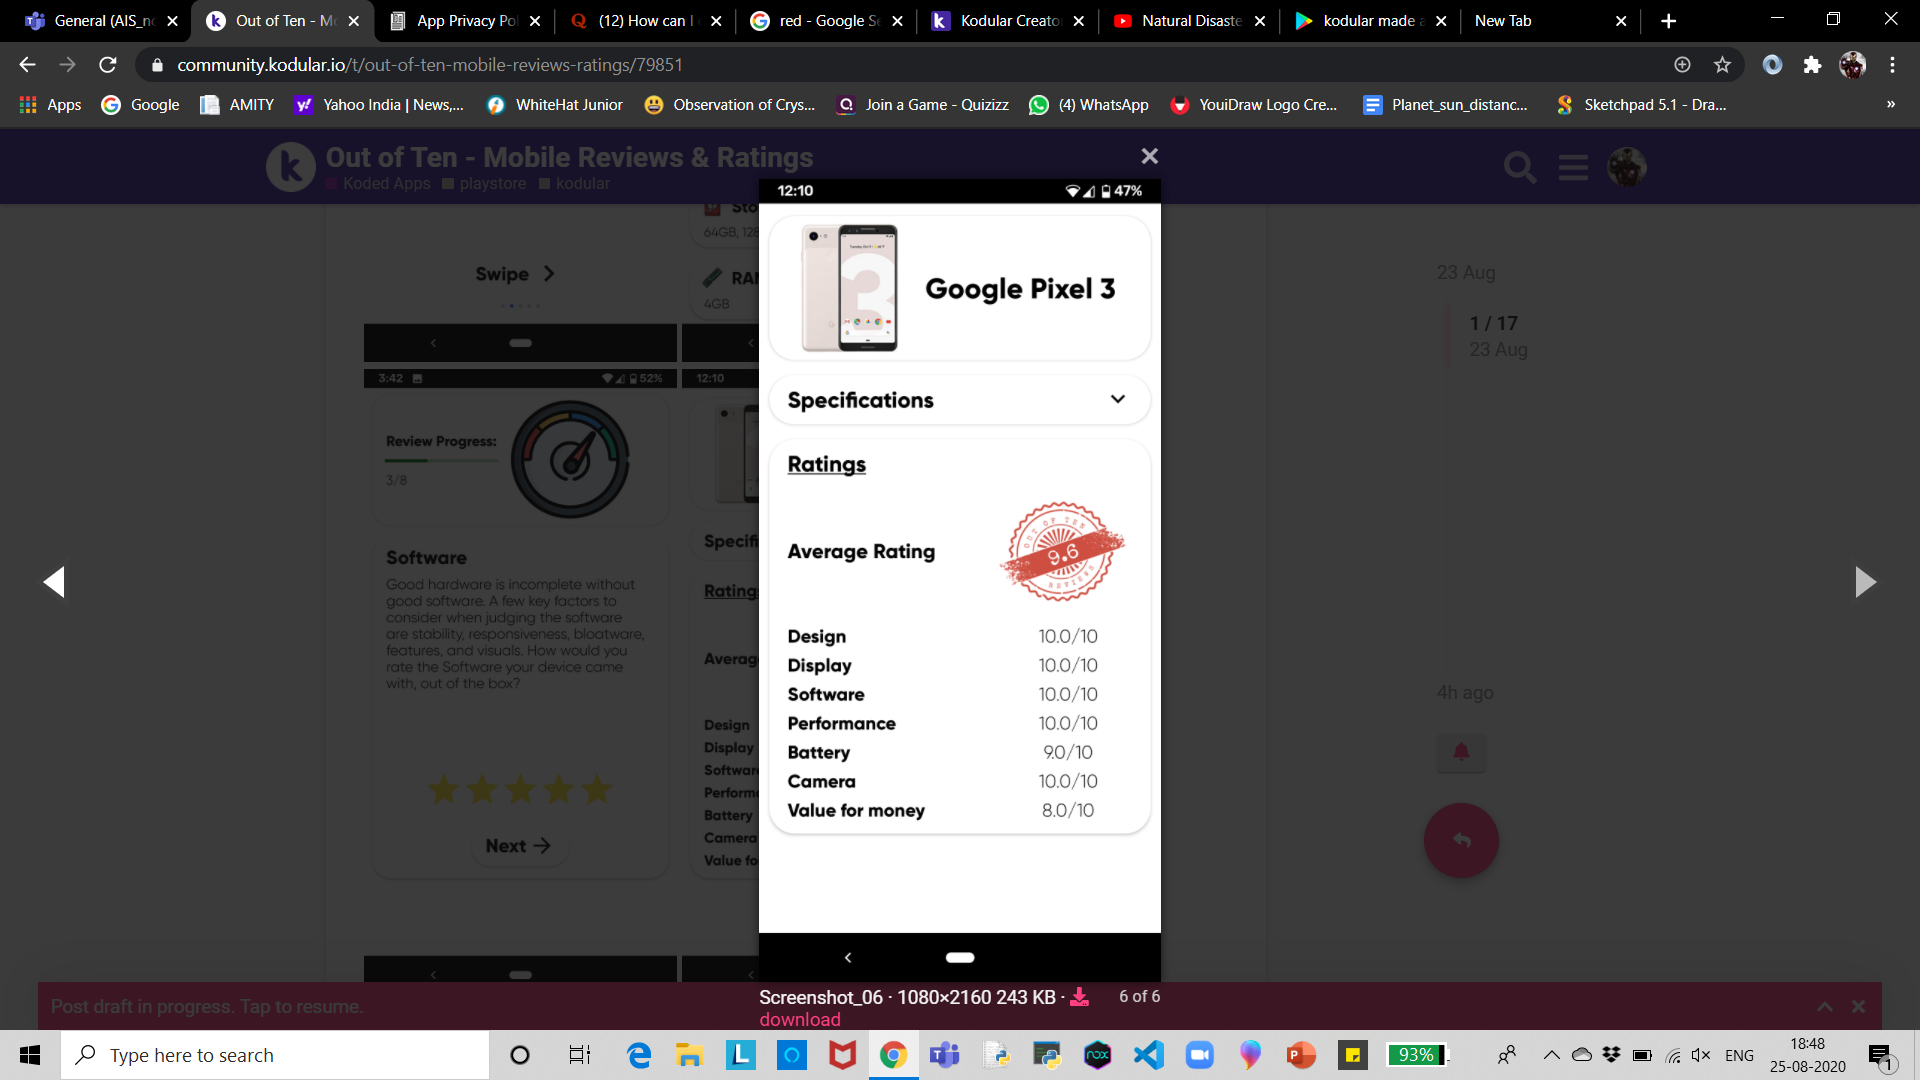Show hidden bookmarks with double chevron
The width and height of the screenshot is (1920, 1080).
tap(1890, 104)
